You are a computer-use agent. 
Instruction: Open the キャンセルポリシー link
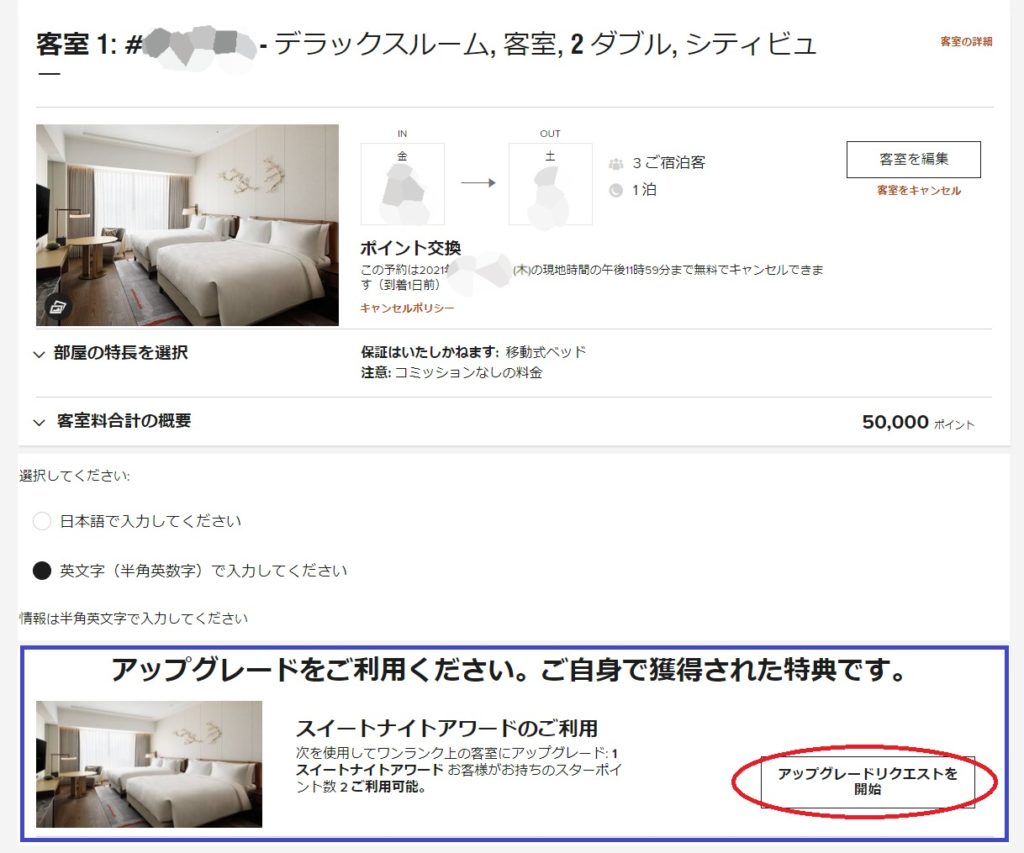click(x=407, y=308)
